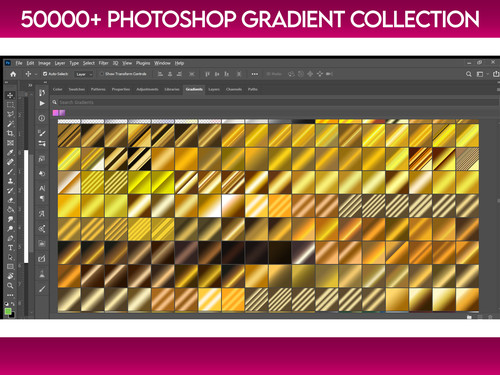This screenshot has height=375, width=500.
Task: Switch to the Layers tab
Action: point(214,89)
